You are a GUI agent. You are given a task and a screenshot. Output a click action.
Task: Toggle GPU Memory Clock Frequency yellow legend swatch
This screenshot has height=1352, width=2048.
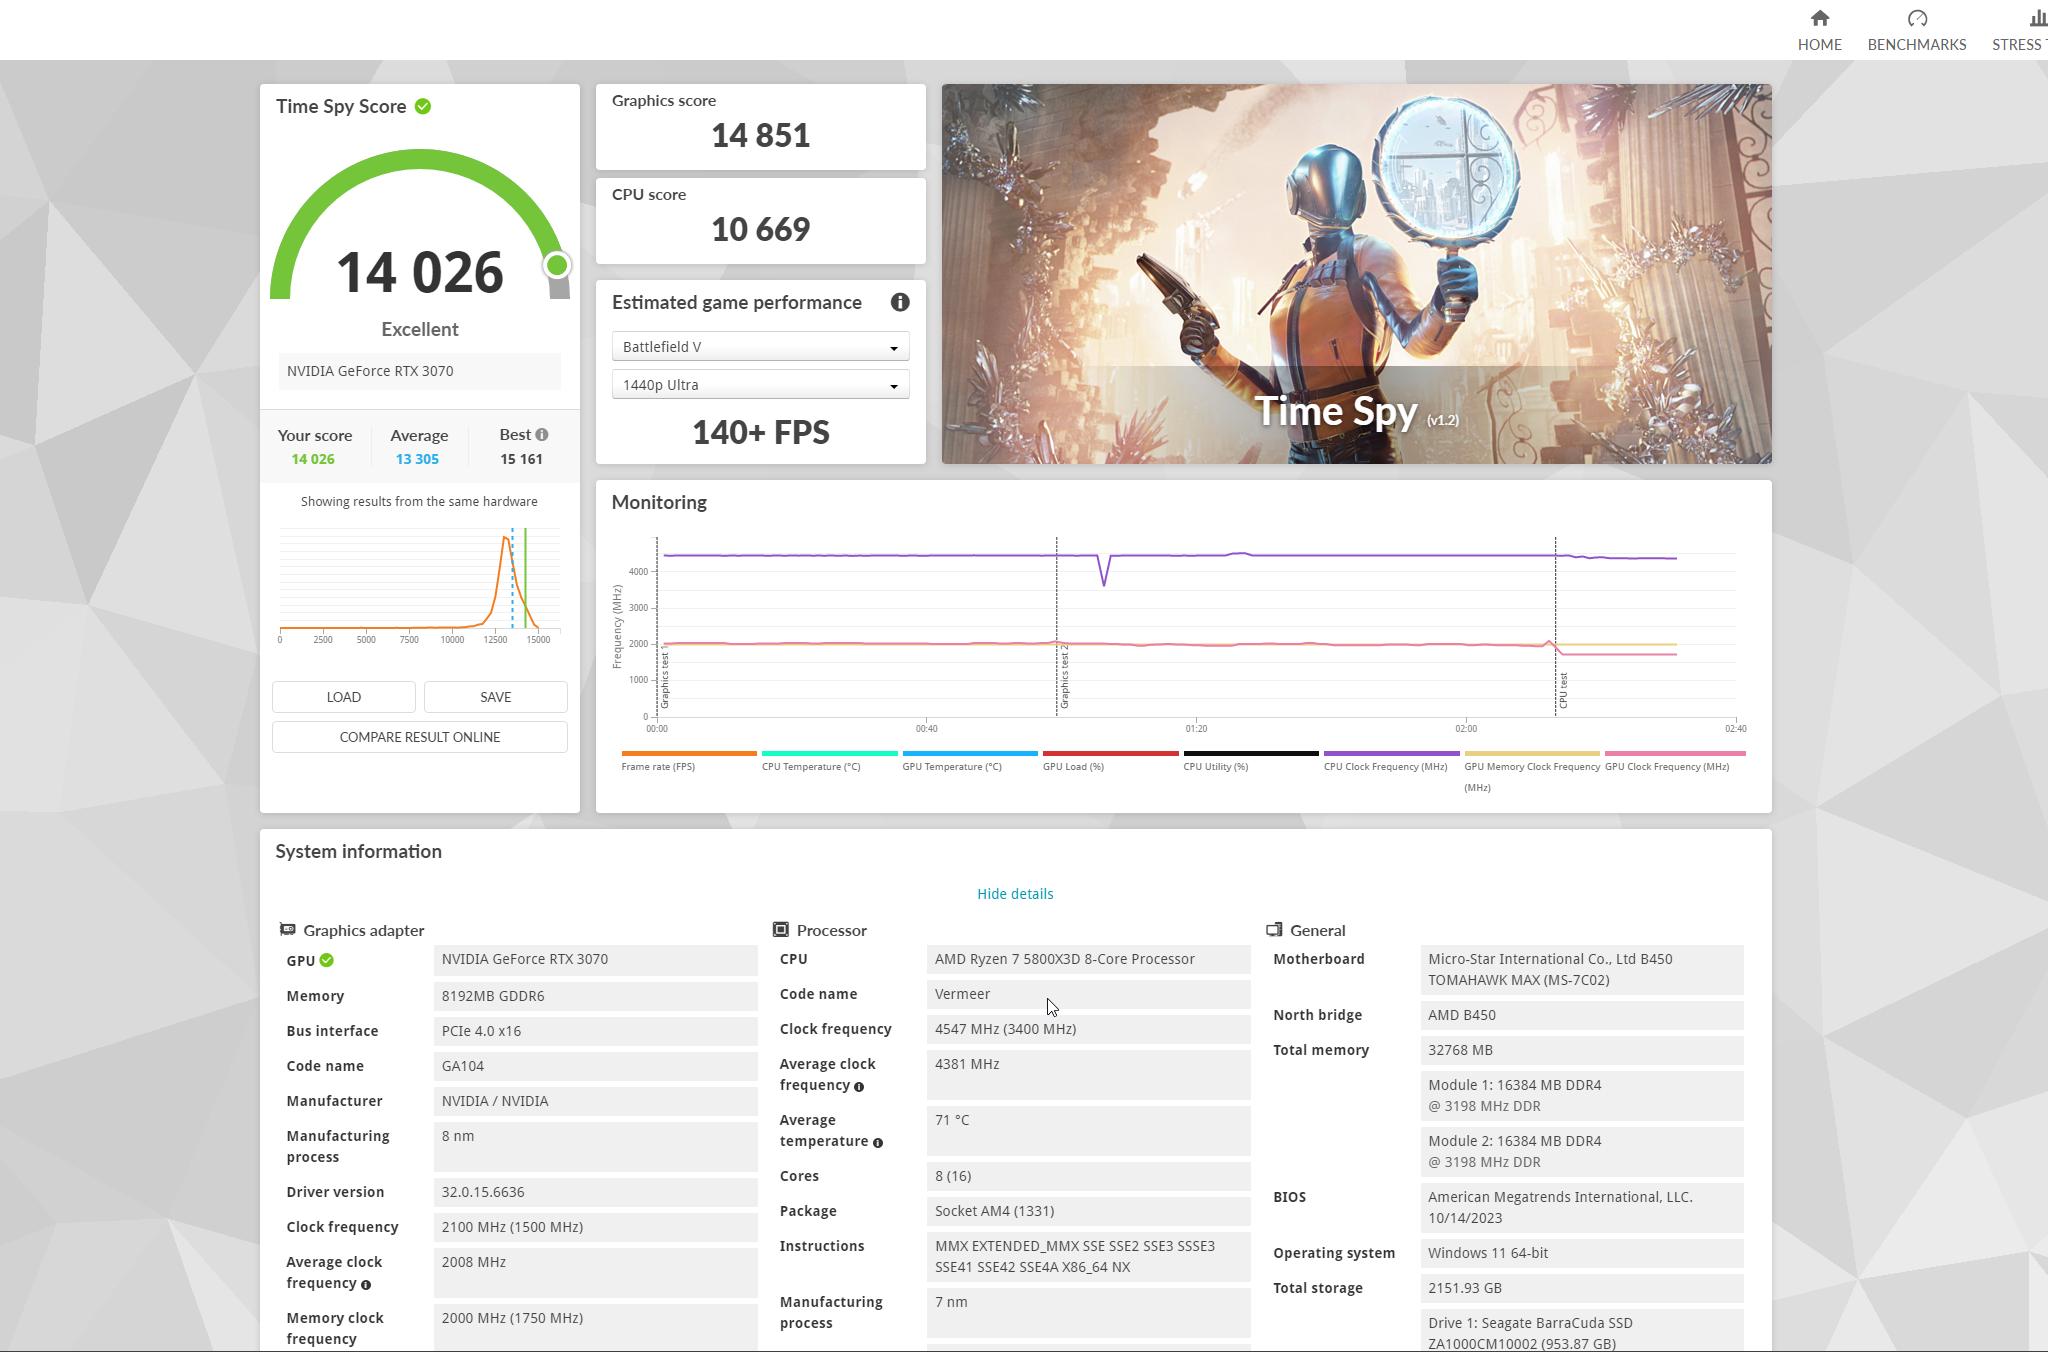coord(1532,753)
